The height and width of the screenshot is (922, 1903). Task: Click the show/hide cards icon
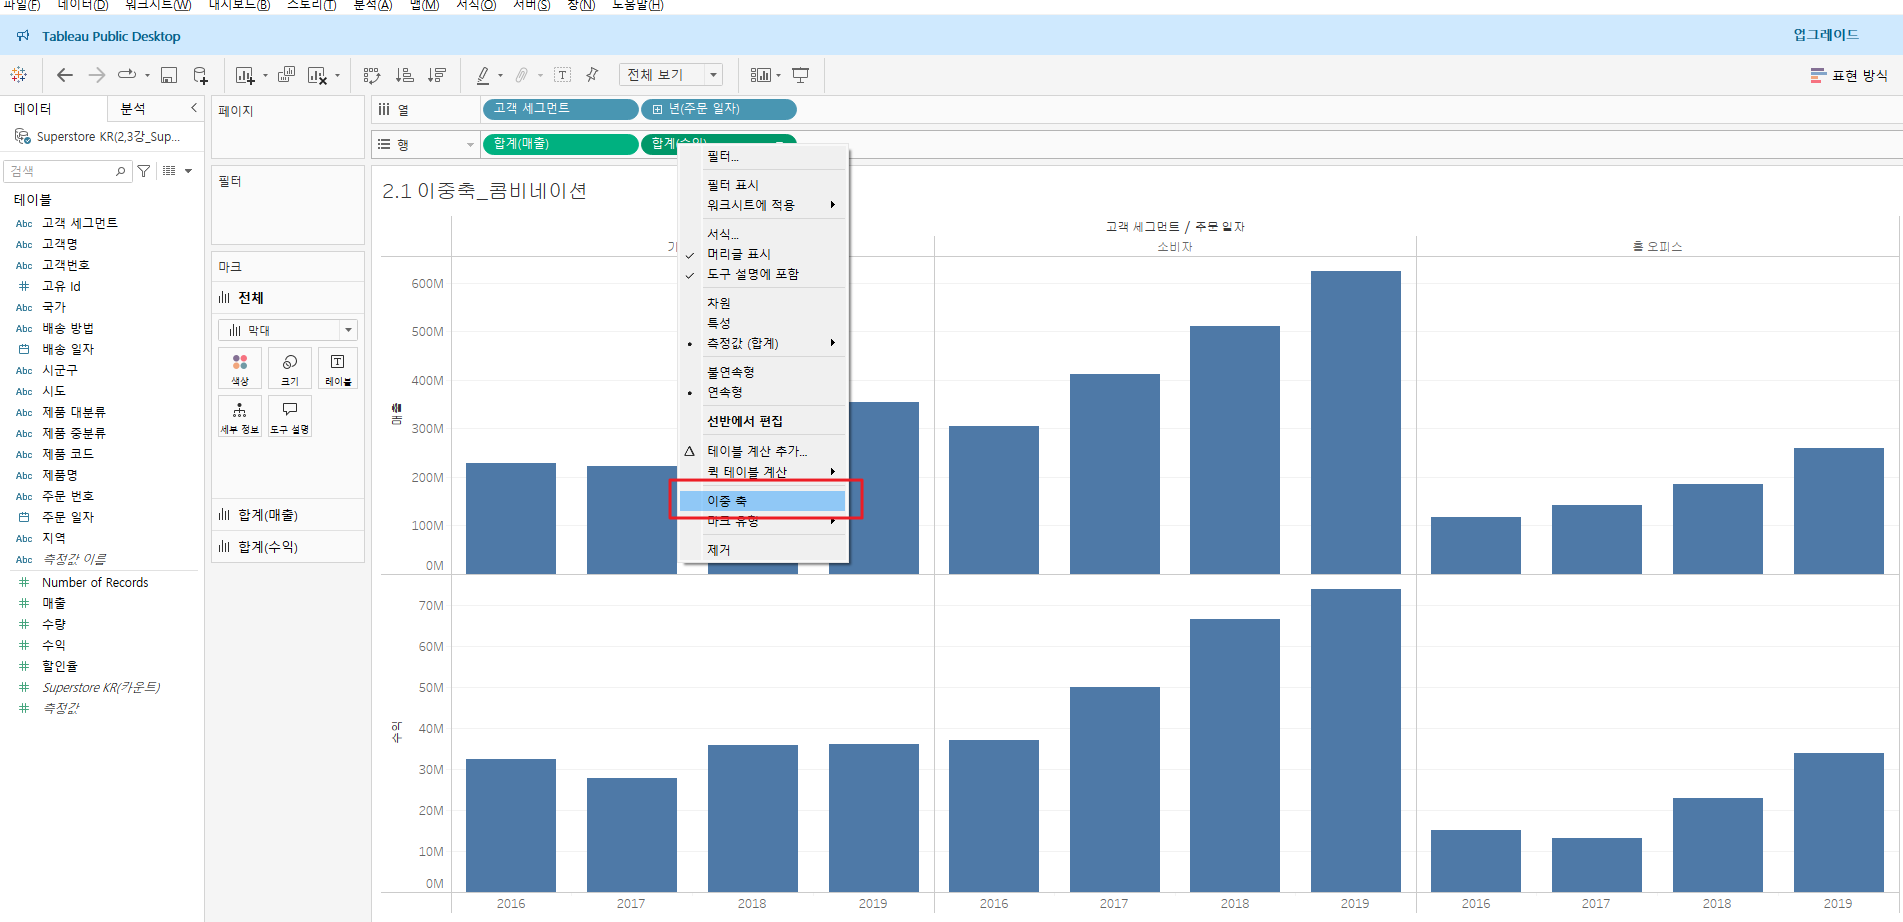point(761,75)
